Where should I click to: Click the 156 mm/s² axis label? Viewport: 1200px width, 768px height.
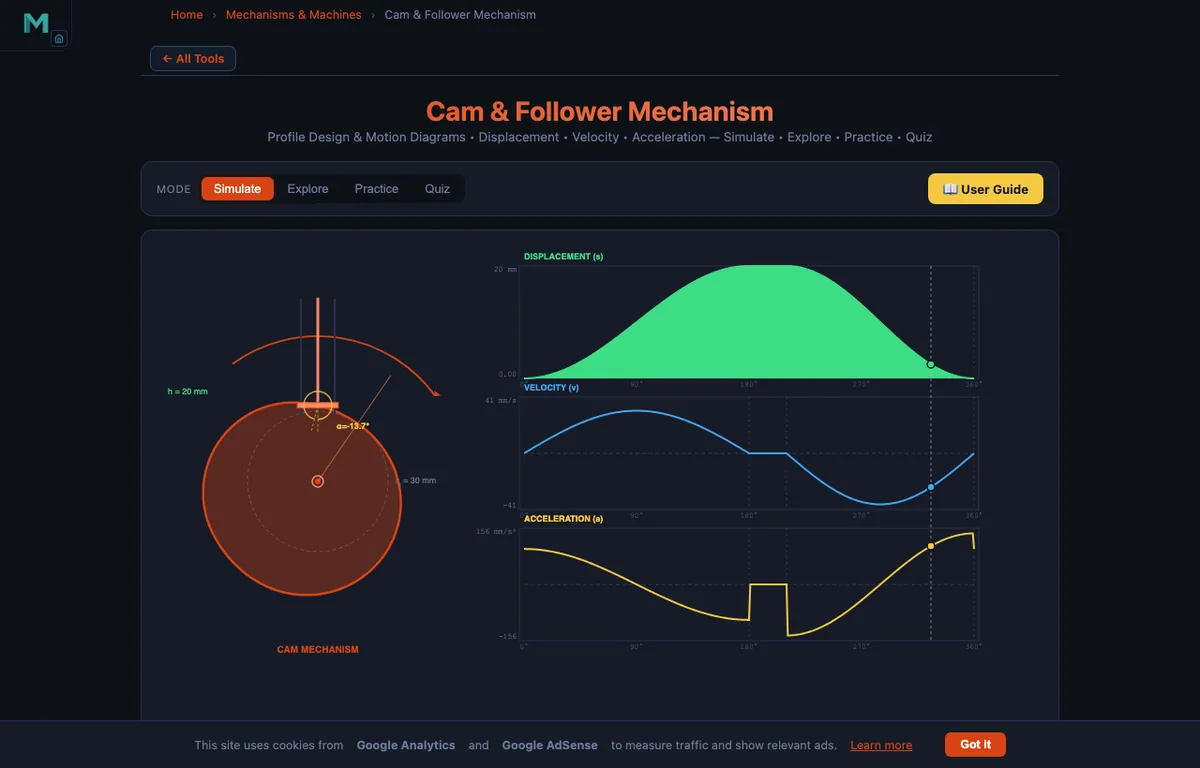coord(496,532)
